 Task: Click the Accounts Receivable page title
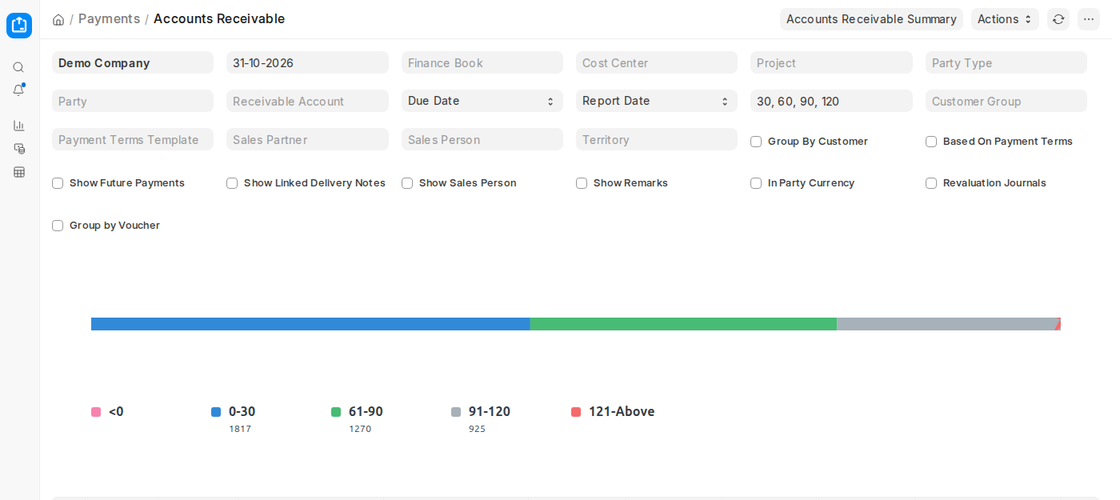[219, 19]
